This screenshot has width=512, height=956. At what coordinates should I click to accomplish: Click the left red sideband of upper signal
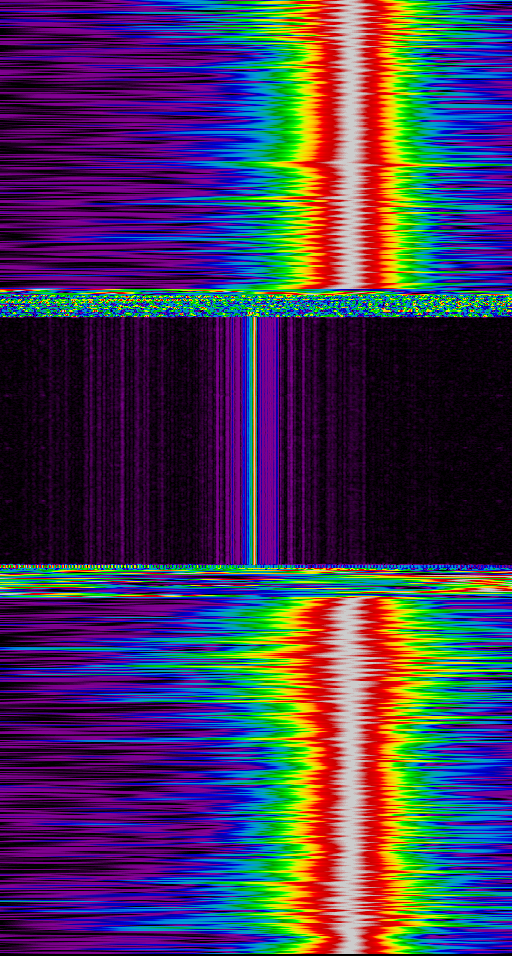328,146
